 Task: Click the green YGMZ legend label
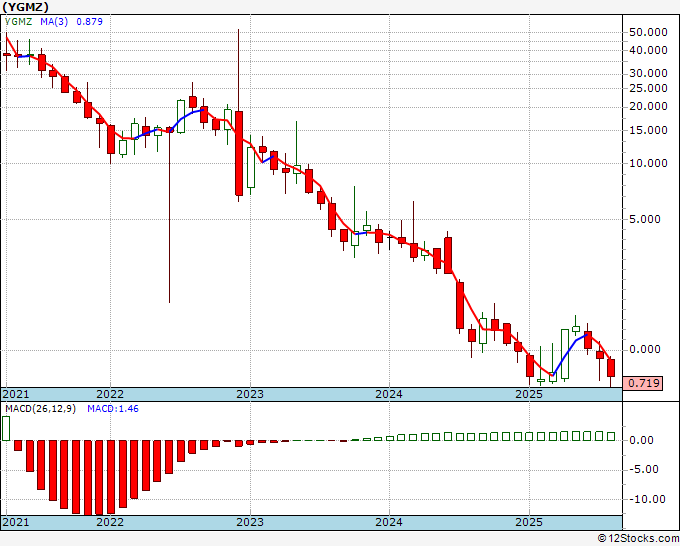[18, 21]
